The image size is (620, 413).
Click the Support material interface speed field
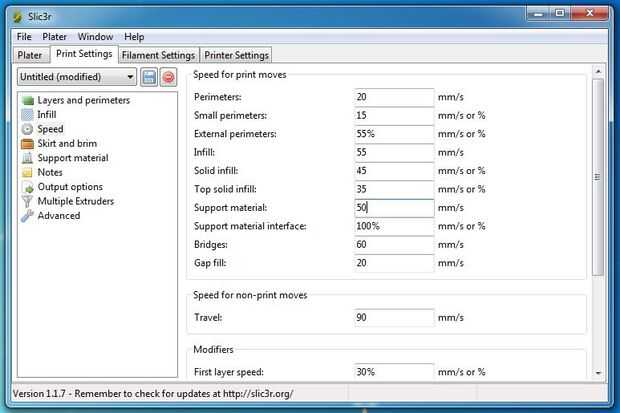(x=394, y=226)
